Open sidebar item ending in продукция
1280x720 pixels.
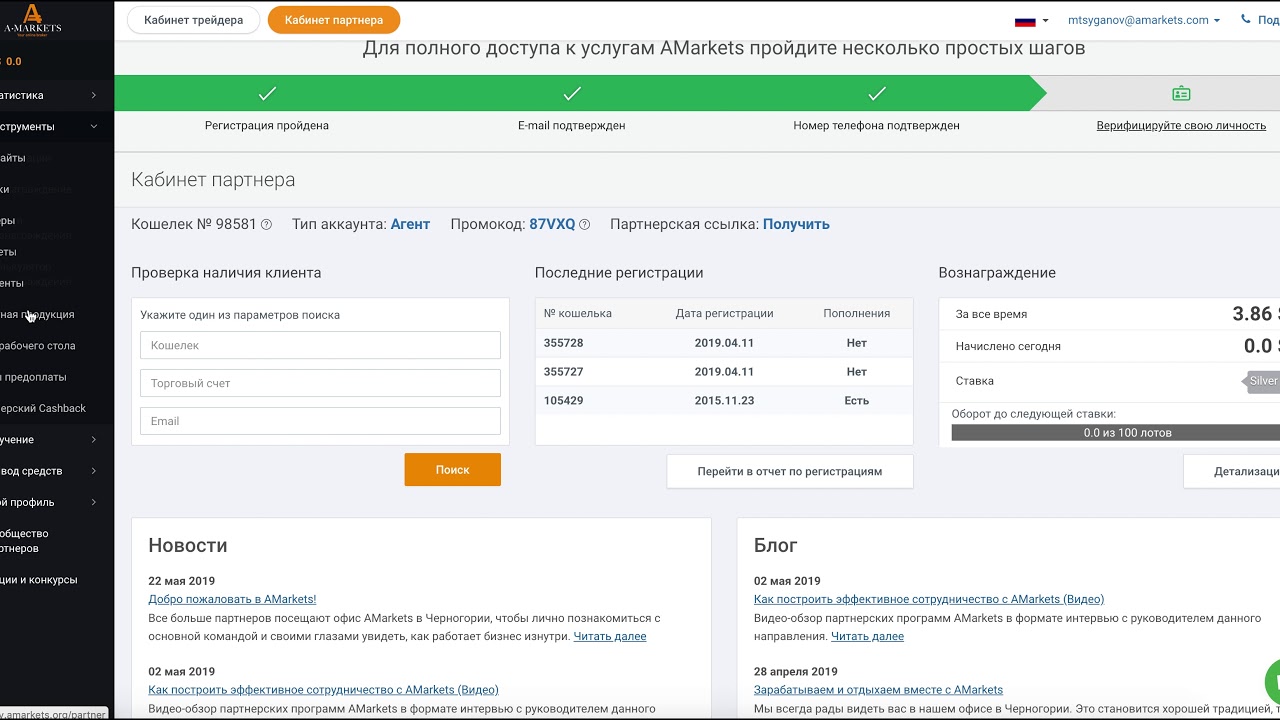[38, 314]
